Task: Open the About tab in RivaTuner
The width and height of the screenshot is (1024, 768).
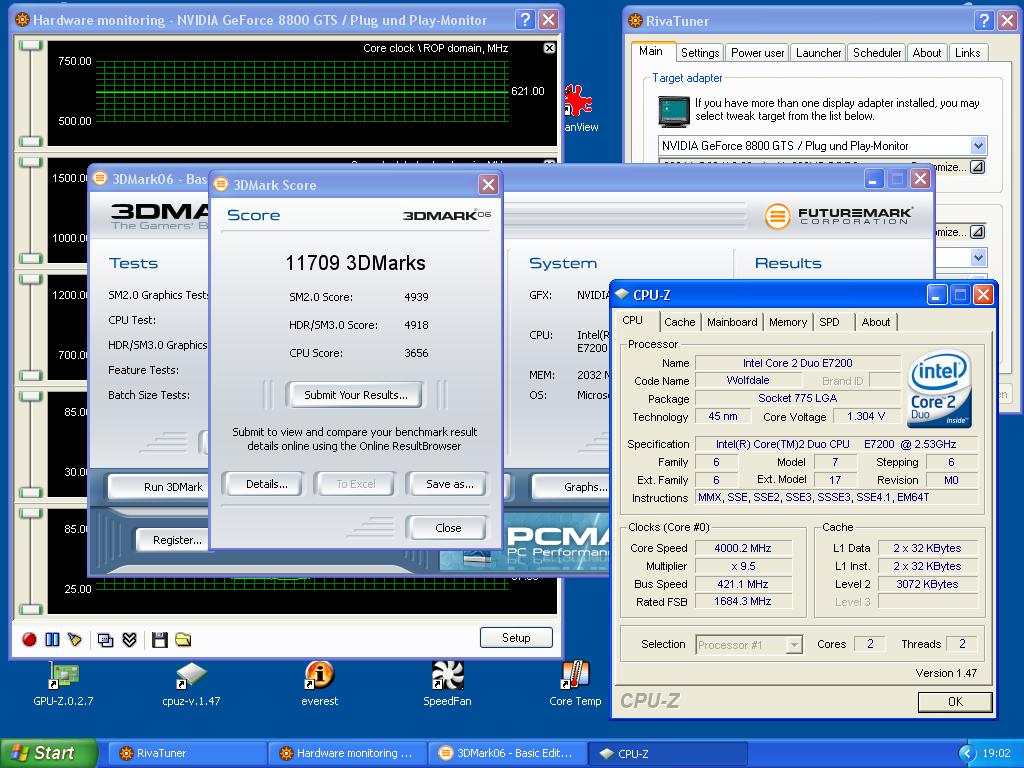Action: [927, 53]
